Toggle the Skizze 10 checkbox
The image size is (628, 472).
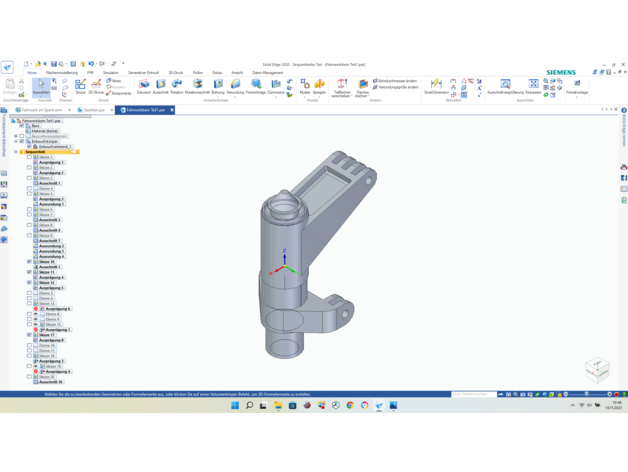[x=30, y=262]
